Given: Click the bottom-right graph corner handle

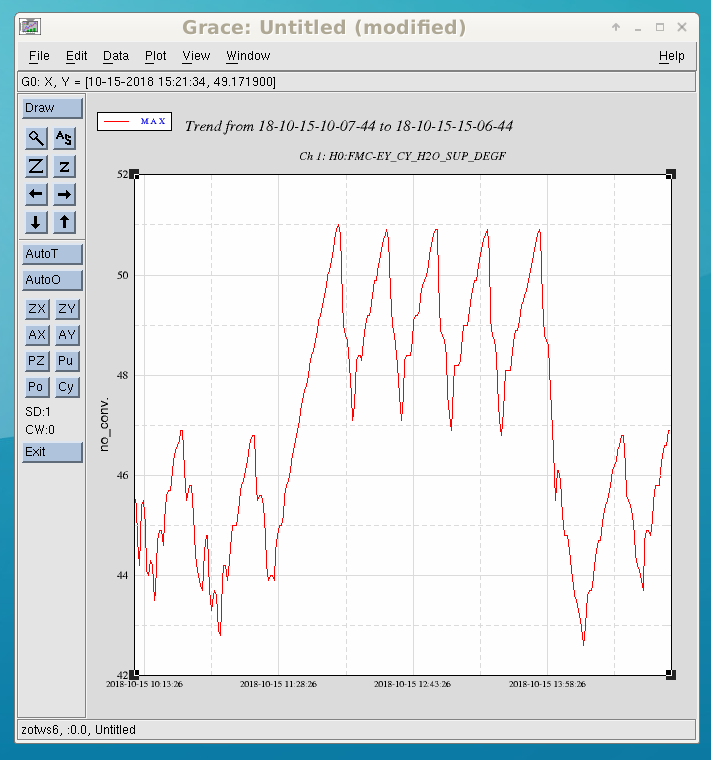Looking at the screenshot, I should [671, 674].
